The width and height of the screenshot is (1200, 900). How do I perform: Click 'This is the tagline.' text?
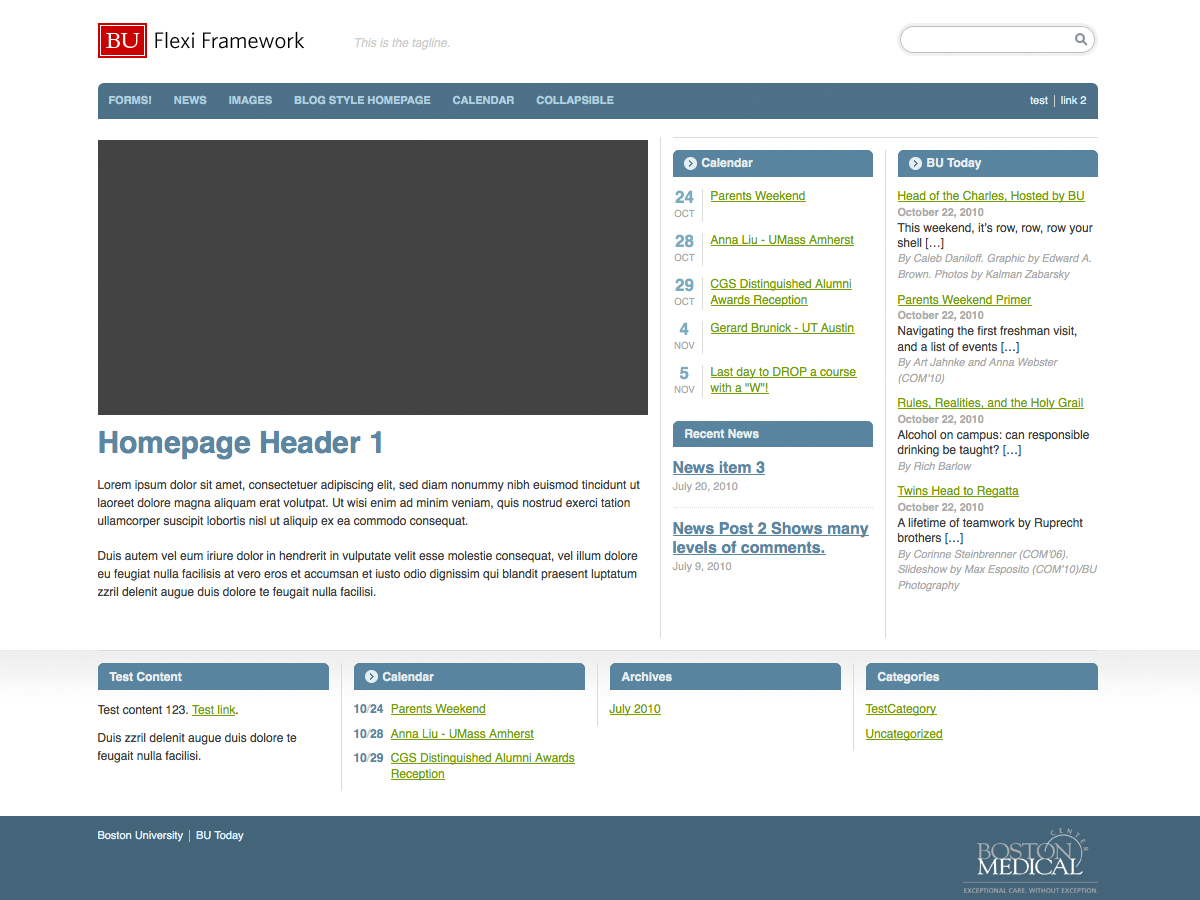tap(402, 43)
